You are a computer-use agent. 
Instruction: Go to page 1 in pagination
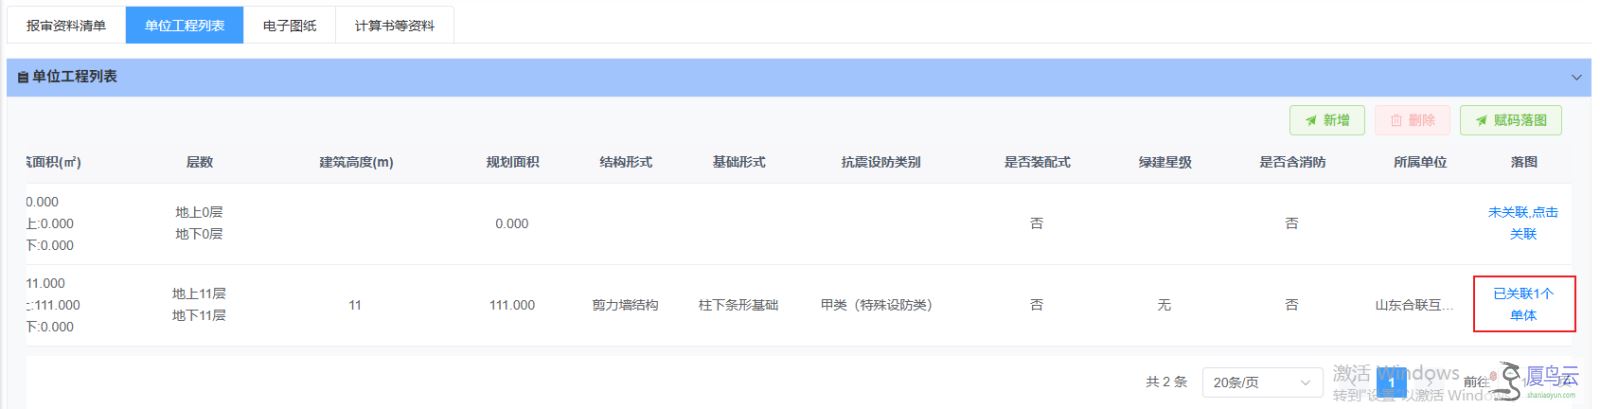[1390, 382]
